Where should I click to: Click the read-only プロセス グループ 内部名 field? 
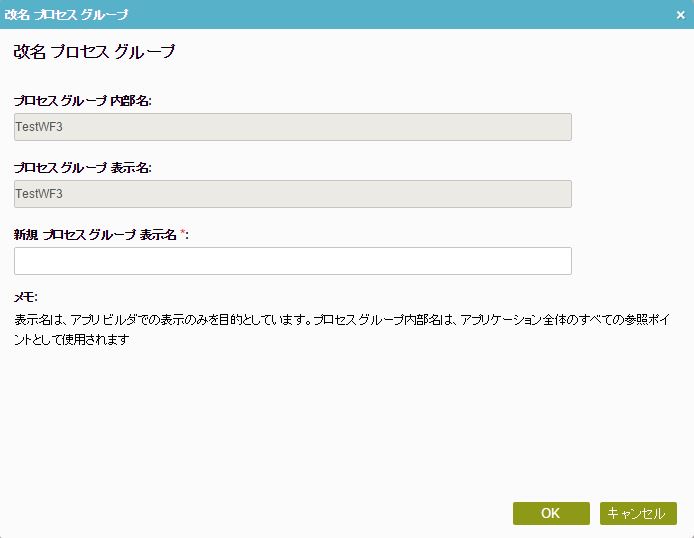293,127
